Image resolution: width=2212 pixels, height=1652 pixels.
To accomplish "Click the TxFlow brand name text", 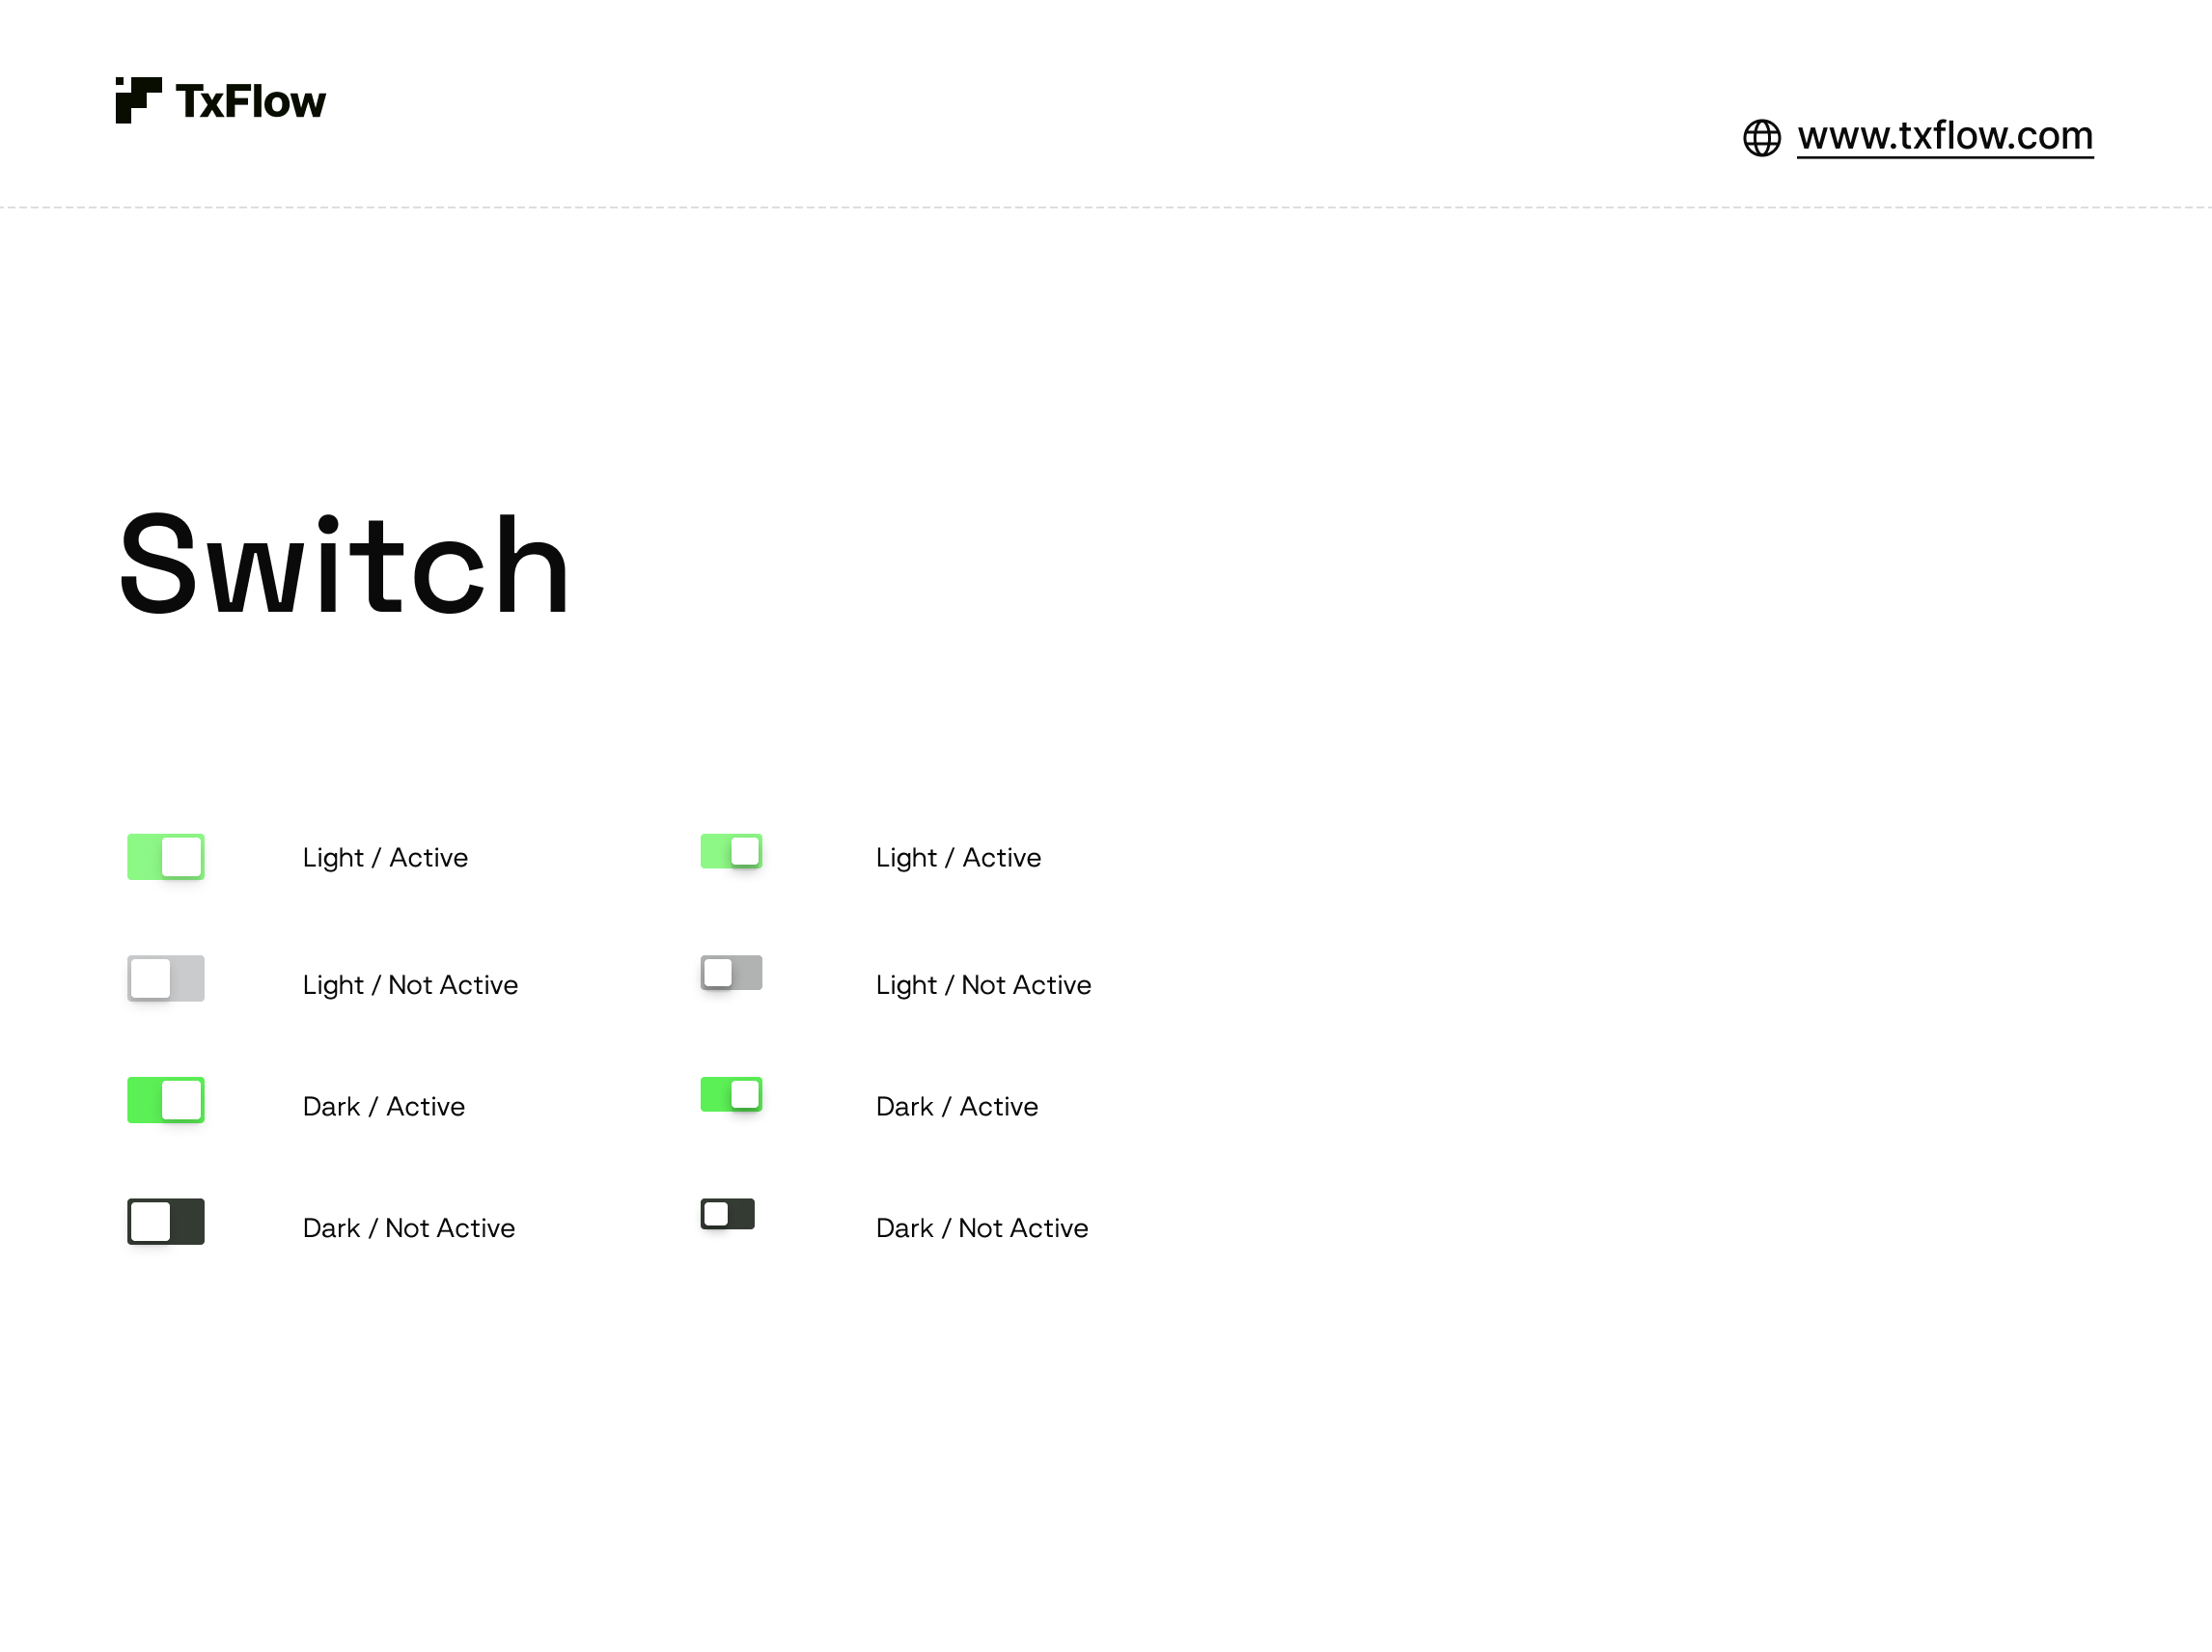I will [251, 100].
